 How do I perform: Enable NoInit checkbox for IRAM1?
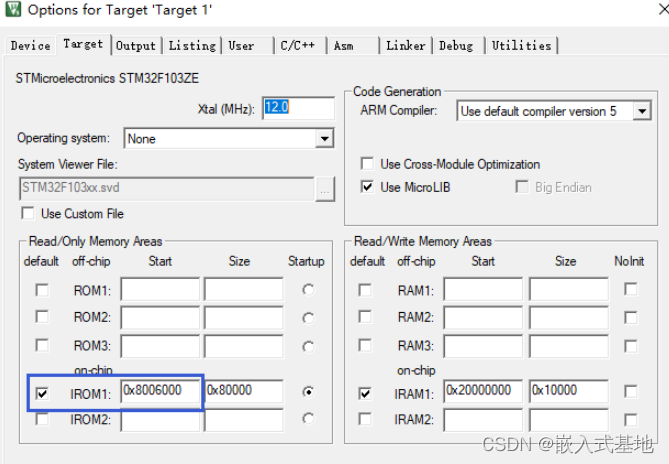pyautogui.click(x=630, y=391)
